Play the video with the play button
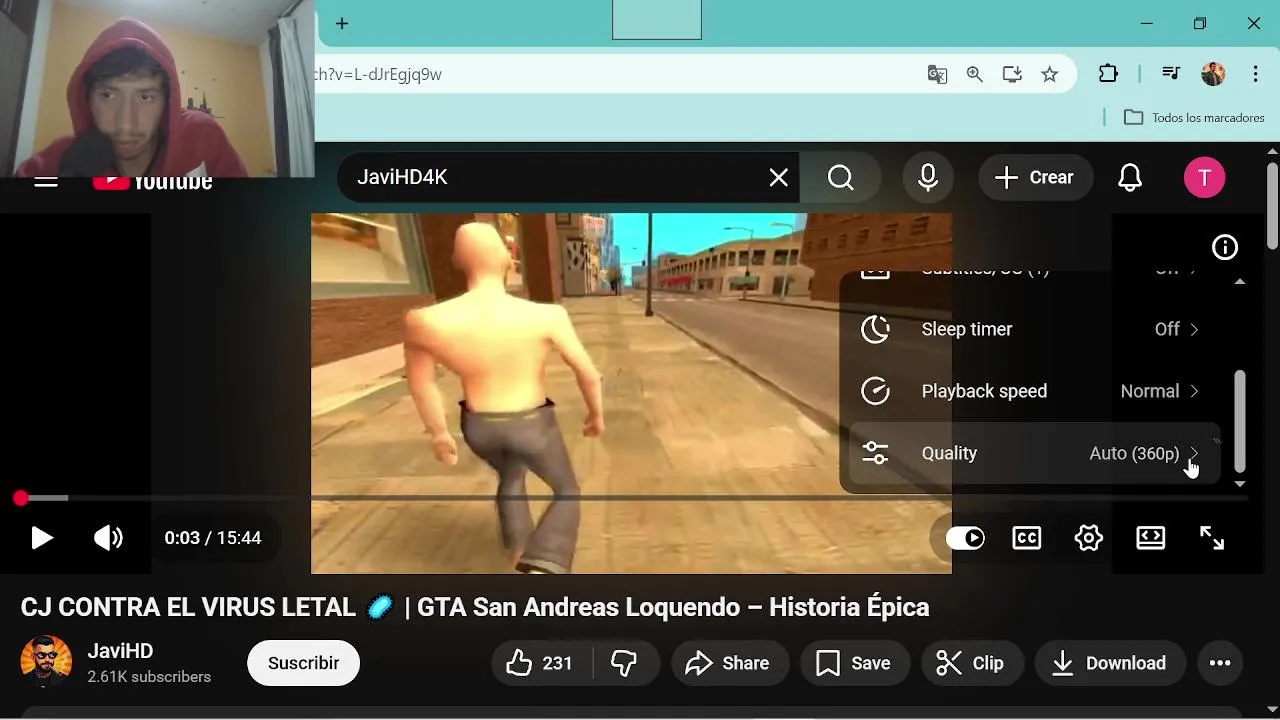This screenshot has width=1280, height=720. [41, 538]
